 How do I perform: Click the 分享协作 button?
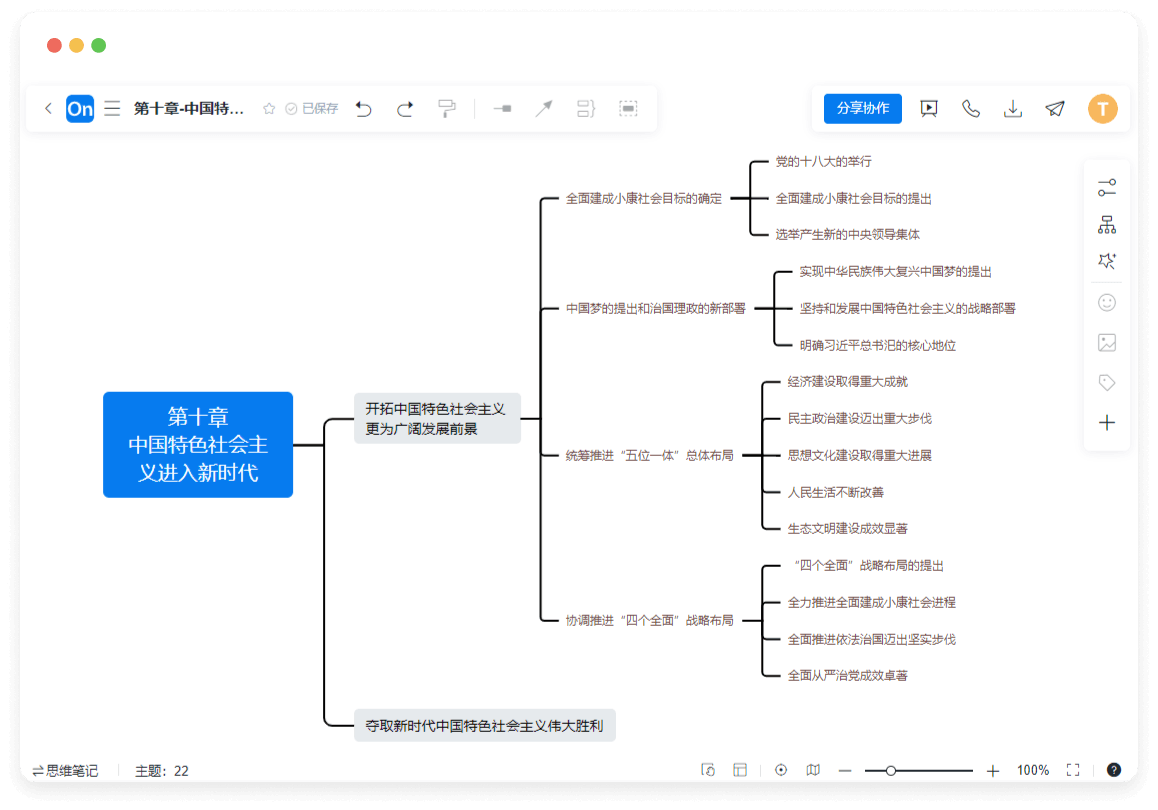pos(862,109)
